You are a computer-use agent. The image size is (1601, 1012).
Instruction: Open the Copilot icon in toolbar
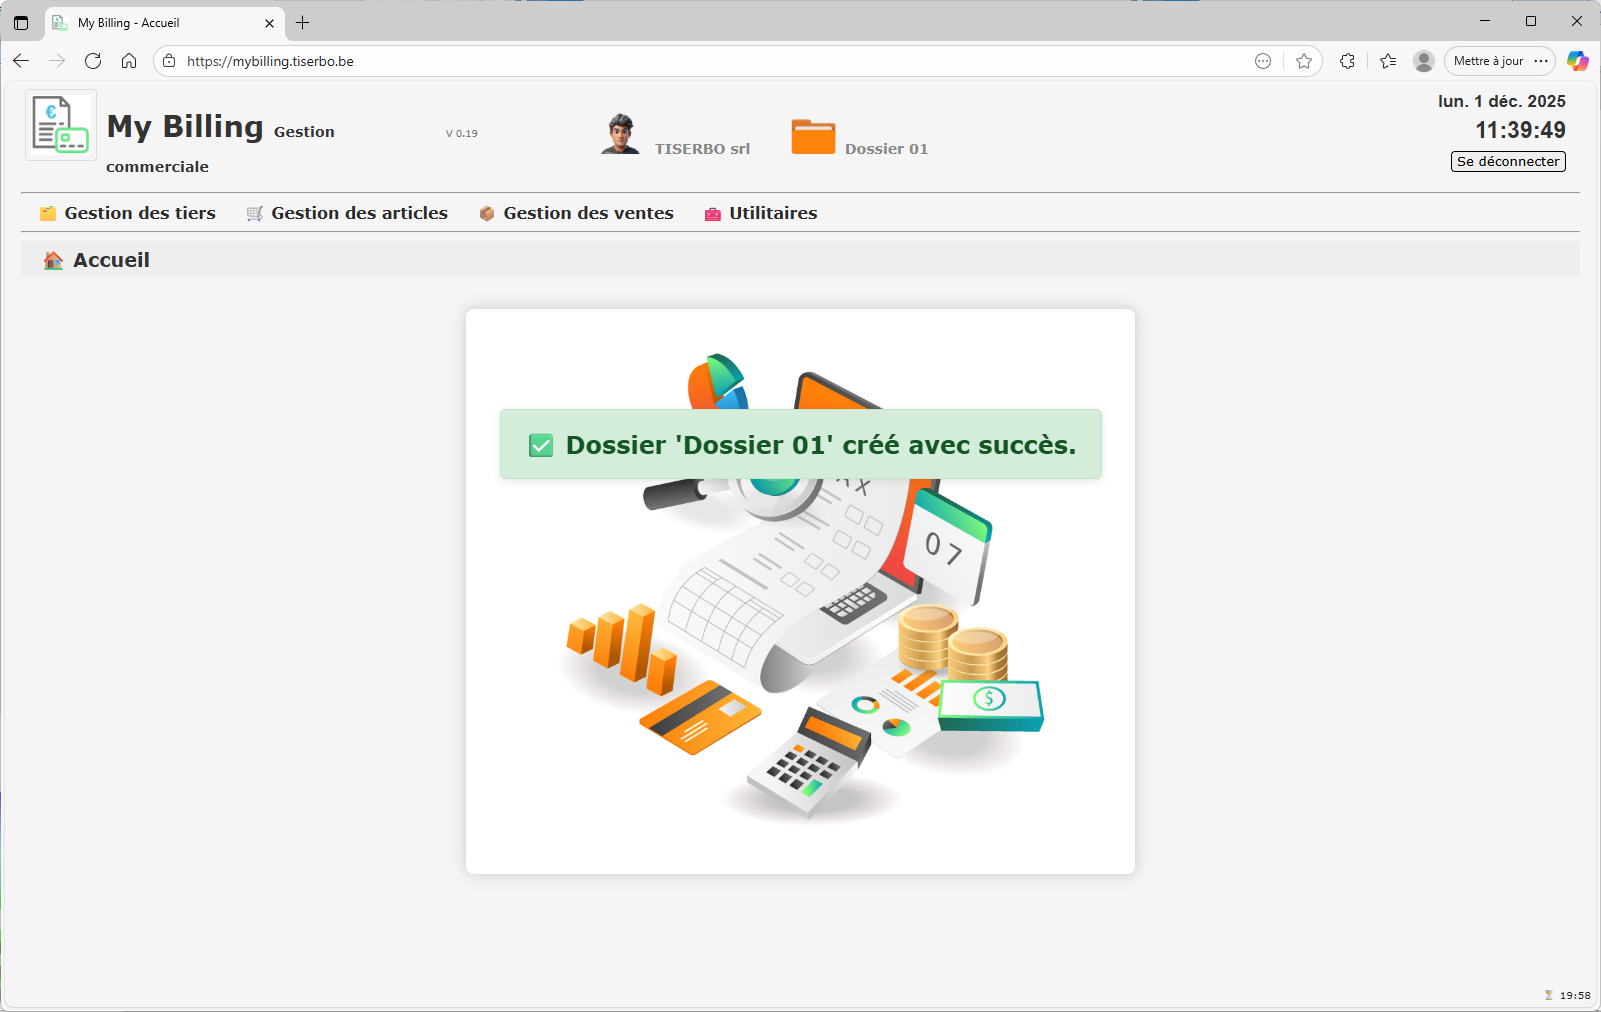pos(1578,61)
